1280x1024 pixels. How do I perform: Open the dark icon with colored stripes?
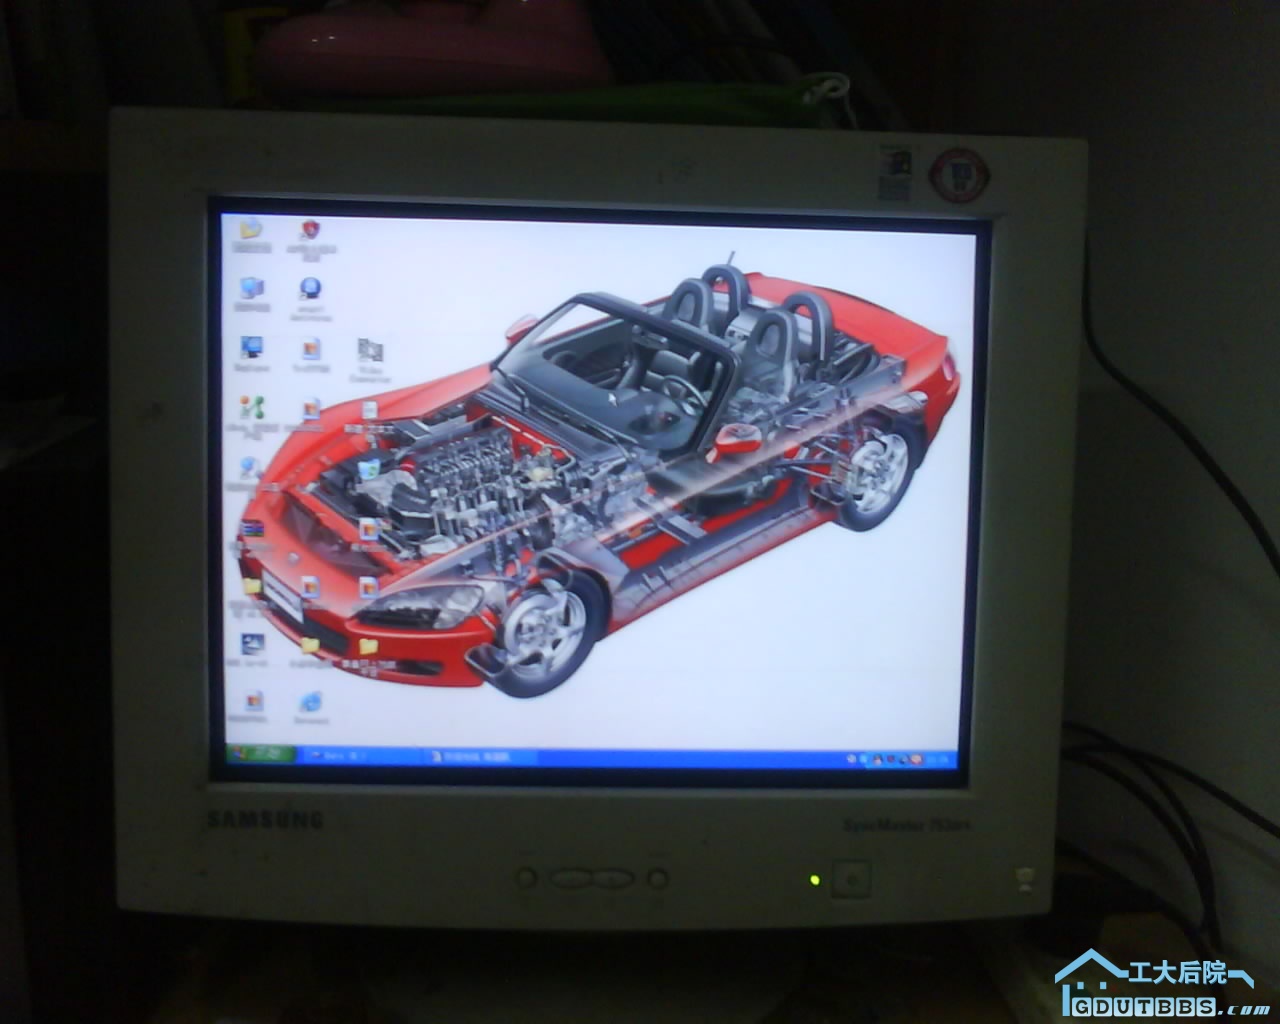click(251, 530)
